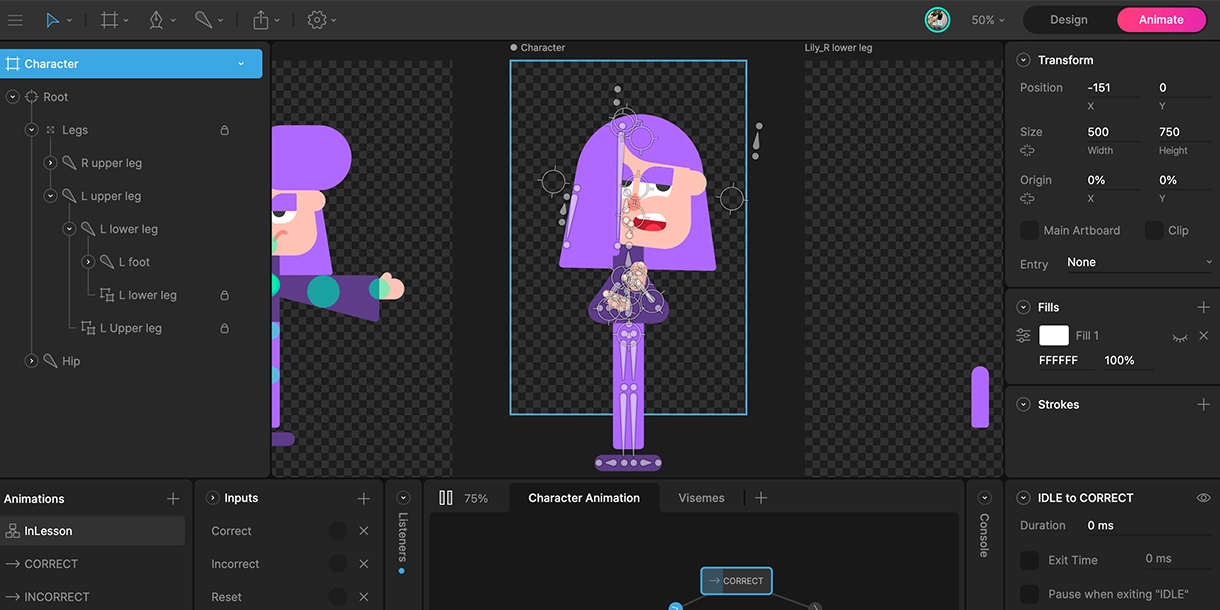Select the Bone tool in toolbar
Screen dimensions: 1220x610
coord(203,20)
